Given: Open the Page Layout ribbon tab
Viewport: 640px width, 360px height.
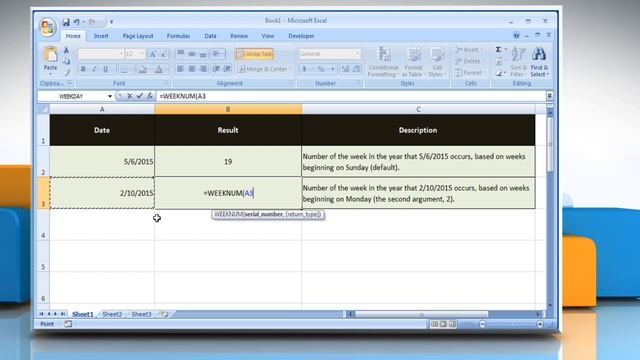Looking at the screenshot, I should pyautogui.click(x=138, y=36).
